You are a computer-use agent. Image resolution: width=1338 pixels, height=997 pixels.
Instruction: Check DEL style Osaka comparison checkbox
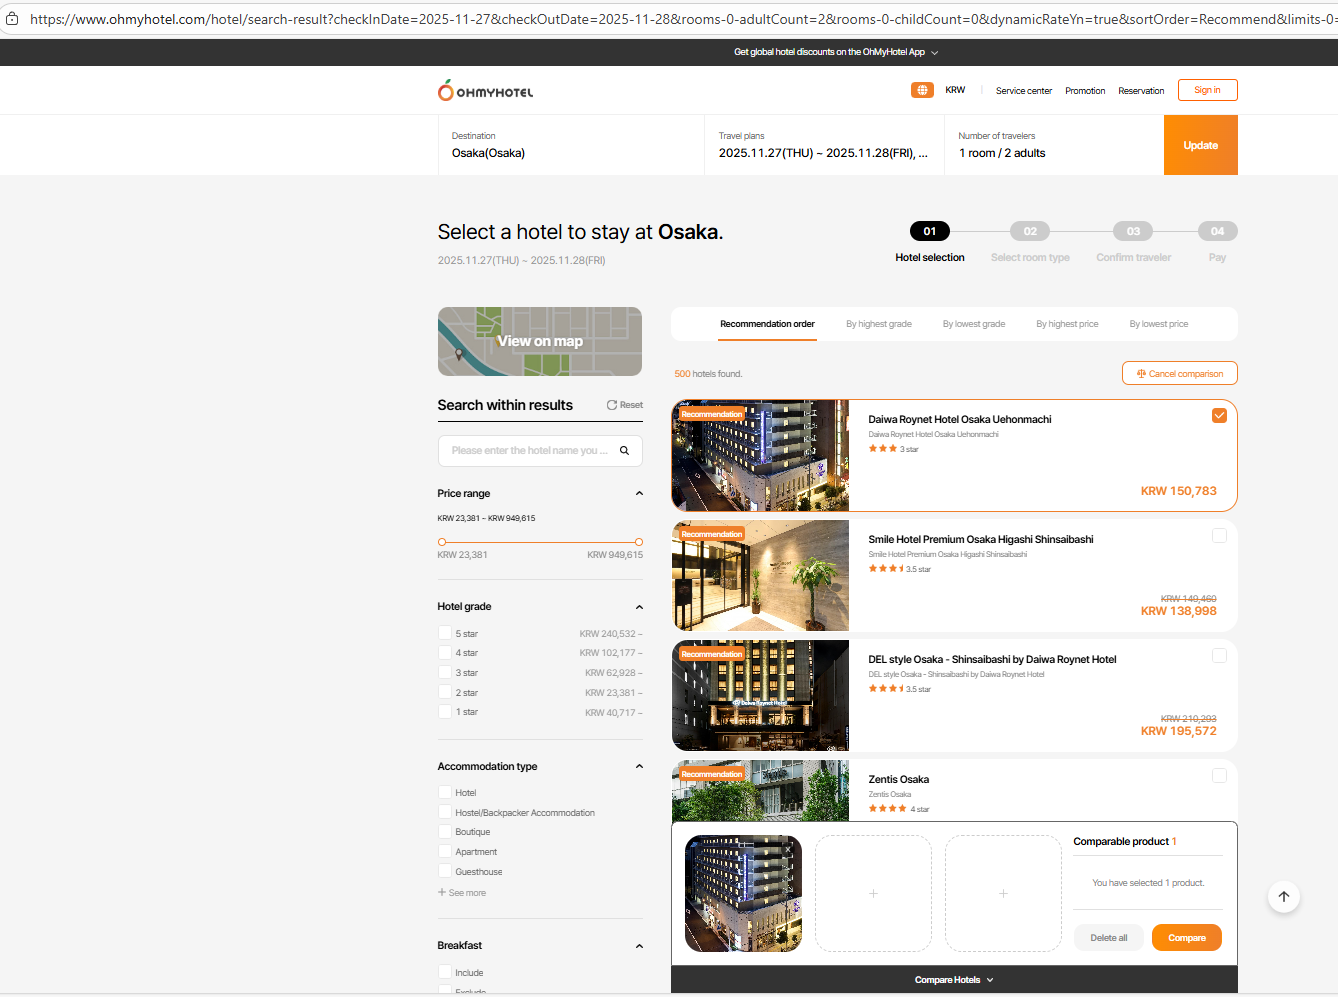click(x=1219, y=656)
